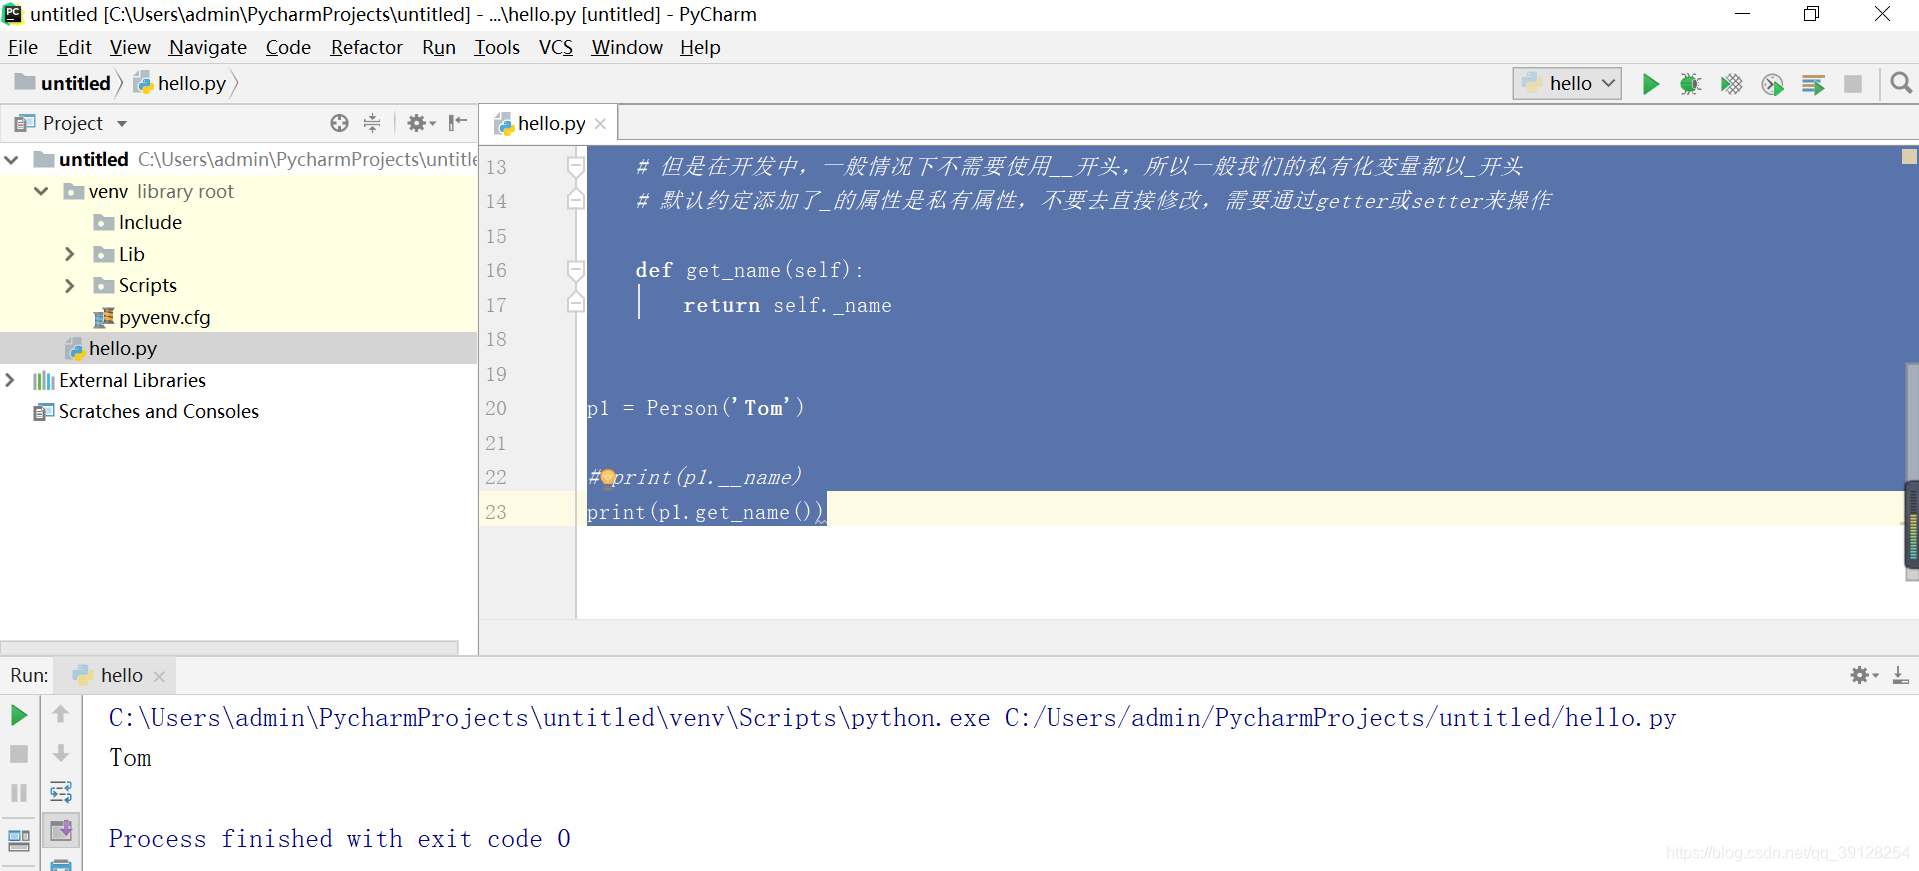Expand External Libraries node
Screen dimensions: 1919x871
(10, 380)
